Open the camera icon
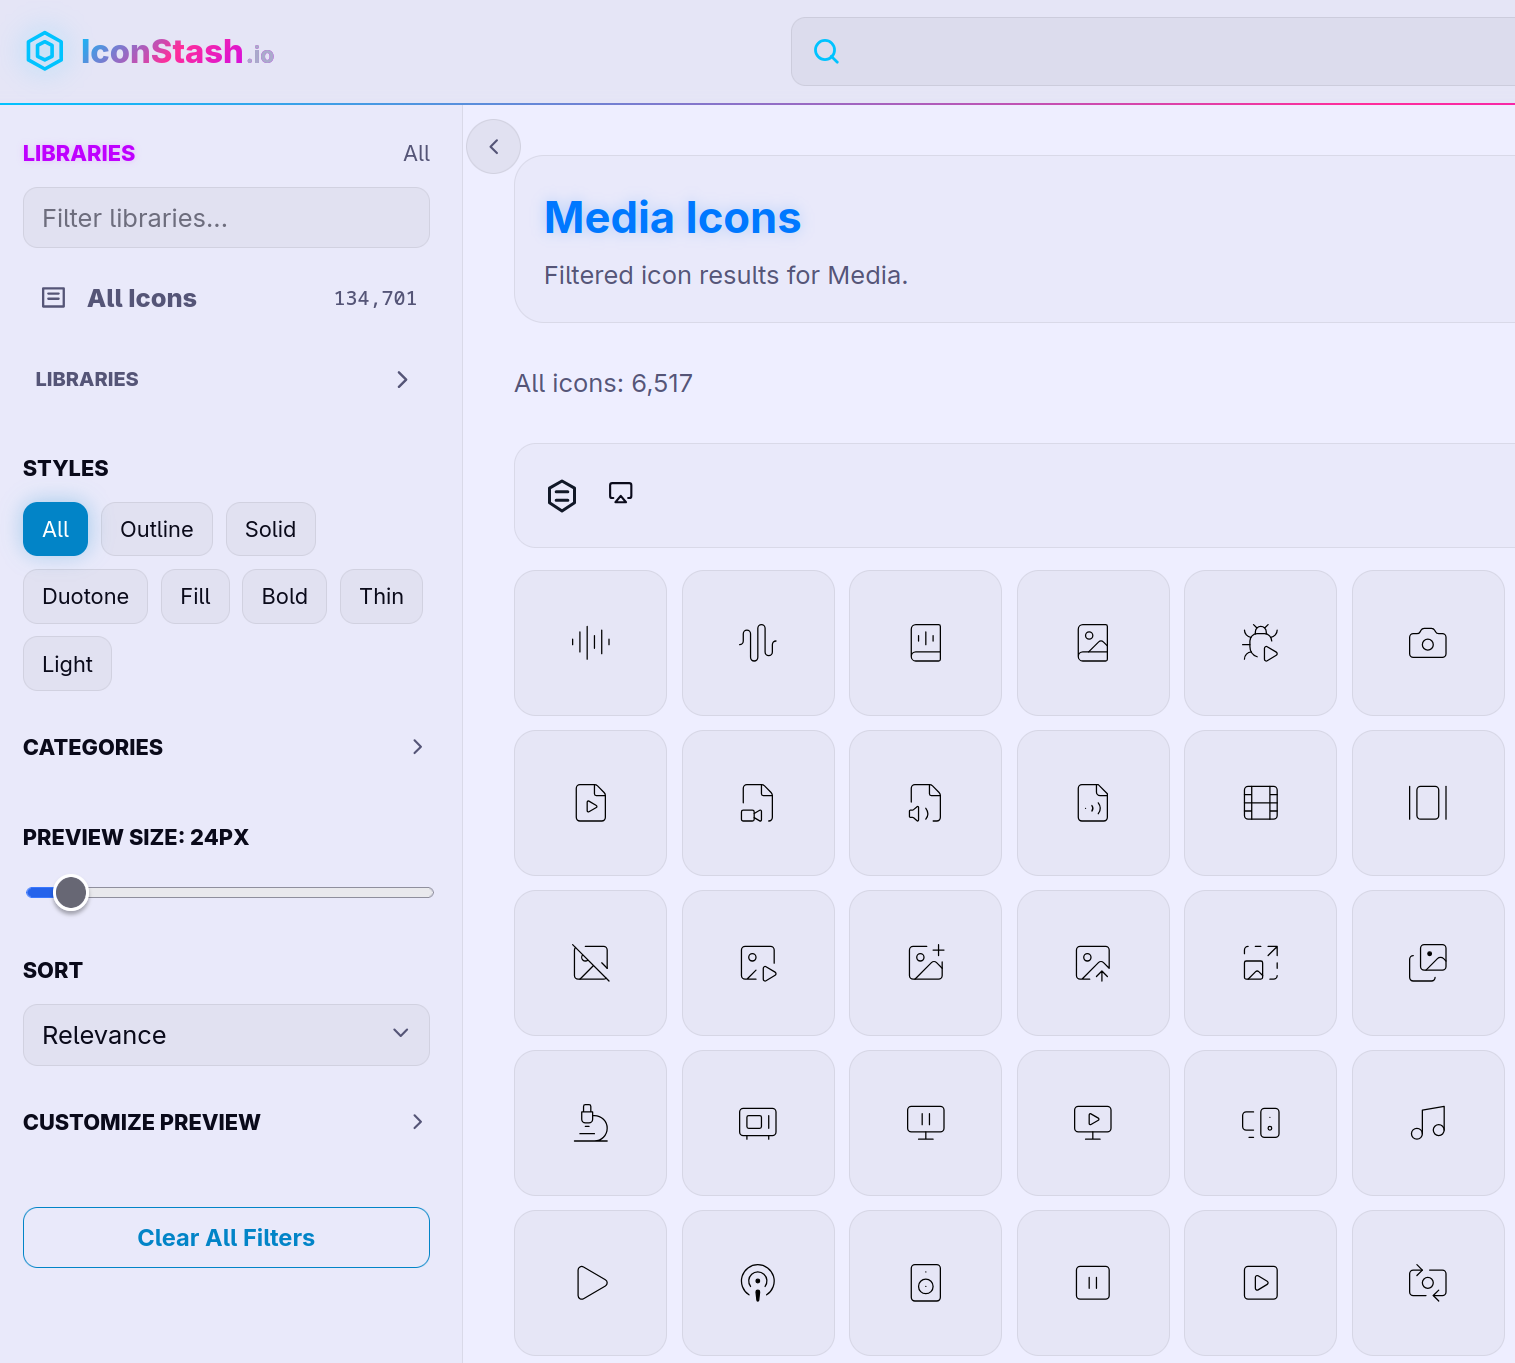This screenshot has width=1515, height=1363. 1428,643
